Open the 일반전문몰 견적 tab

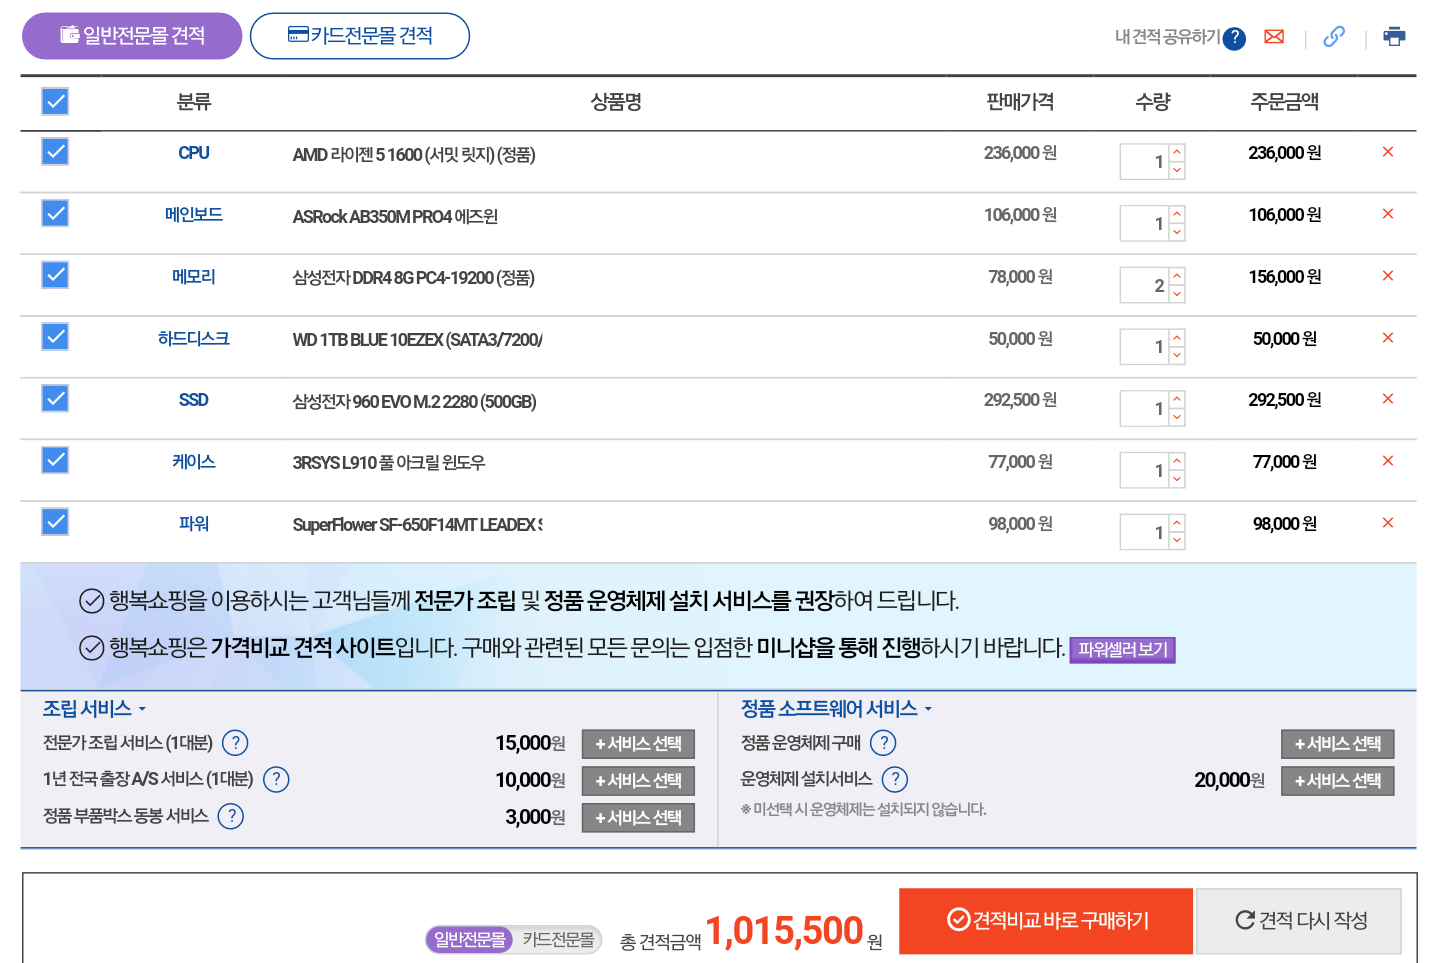tap(132, 36)
